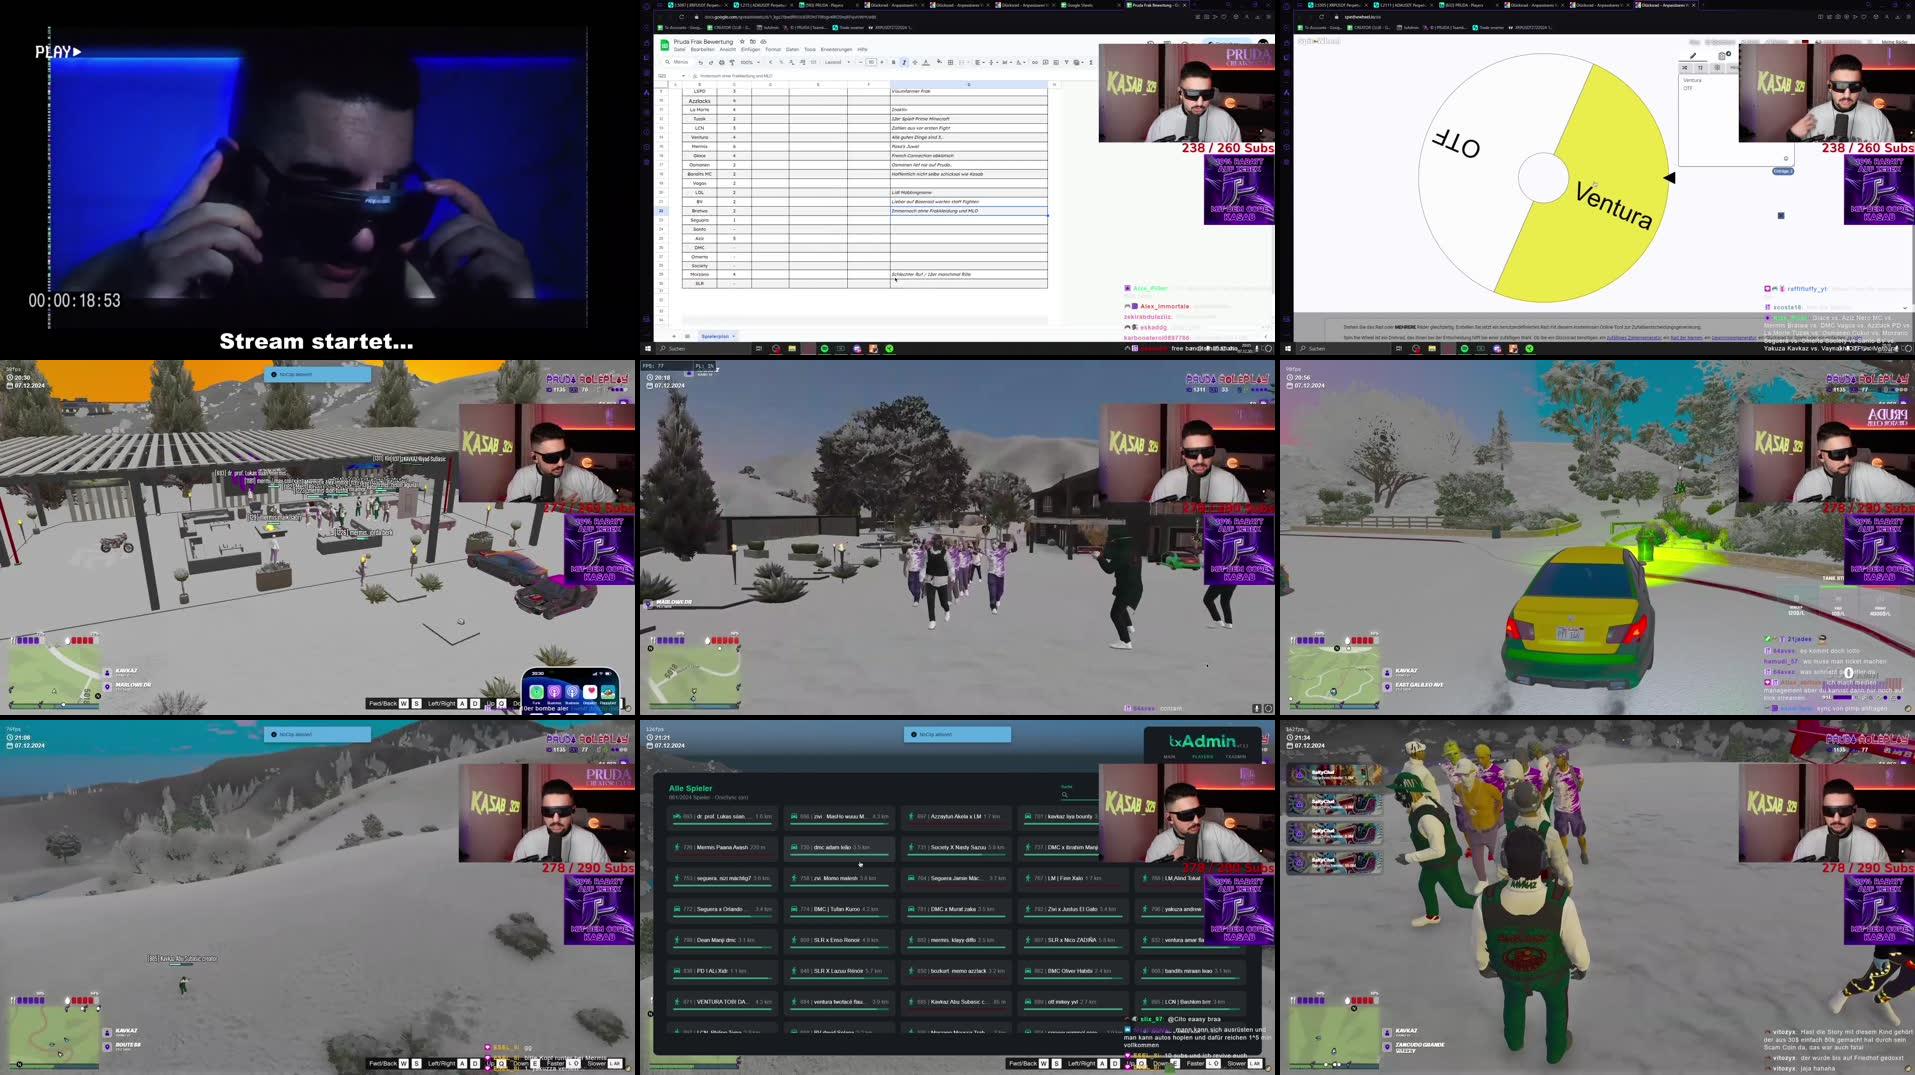1915x1075 pixels.
Task: Switch to txAdmin PLAYERS tab
Action: [1202, 756]
